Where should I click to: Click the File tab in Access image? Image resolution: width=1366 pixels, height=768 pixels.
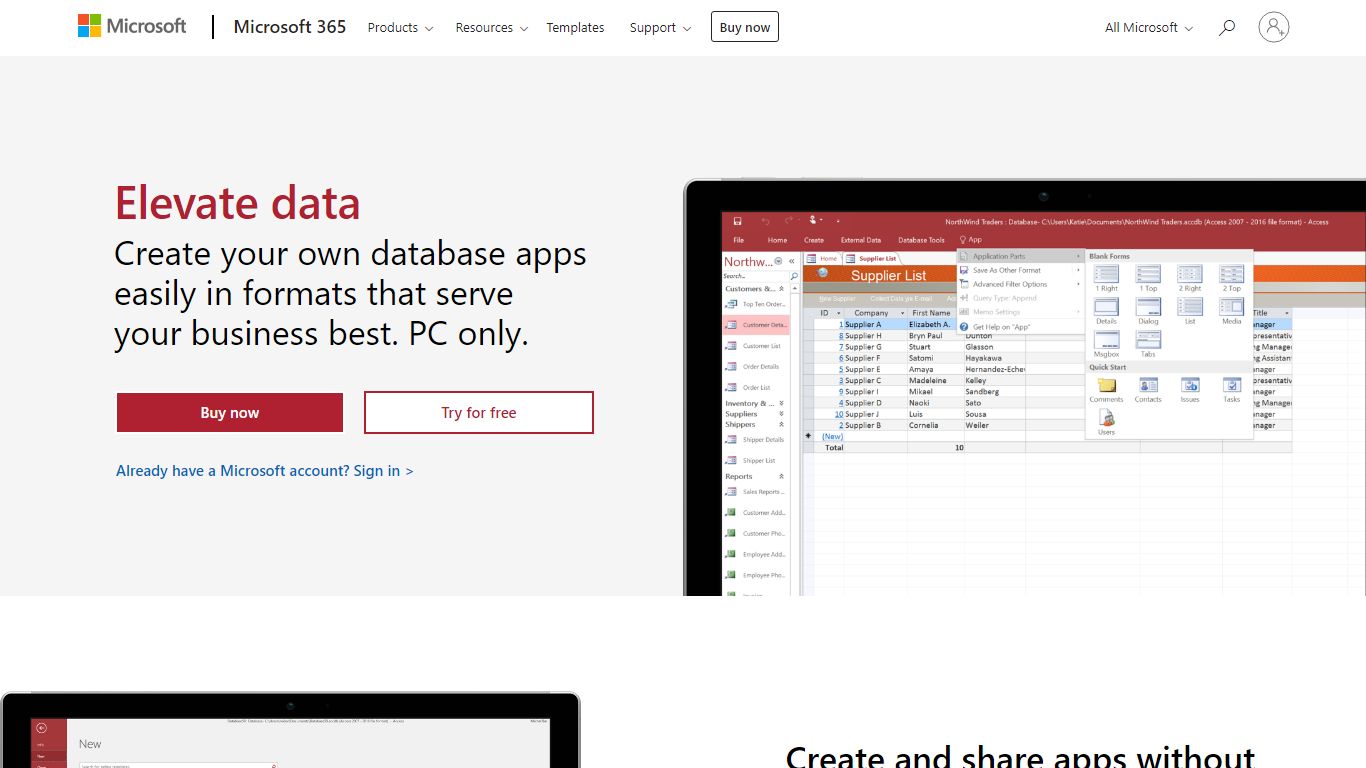click(x=739, y=240)
